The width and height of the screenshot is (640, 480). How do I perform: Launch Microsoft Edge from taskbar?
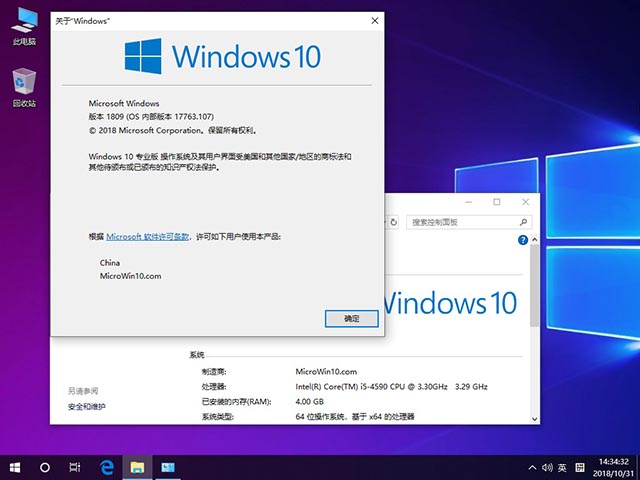pyautogui.click(x=107, y=467)
